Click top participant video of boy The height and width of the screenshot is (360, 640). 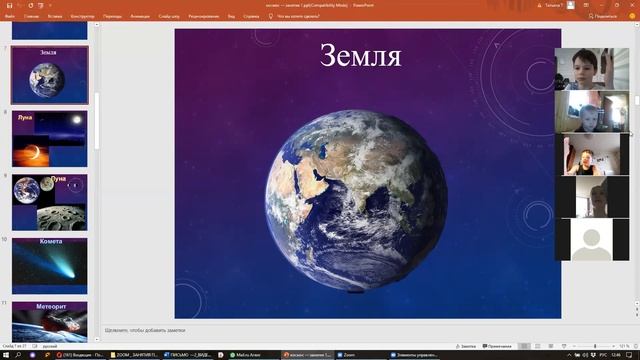coord(592,69)
